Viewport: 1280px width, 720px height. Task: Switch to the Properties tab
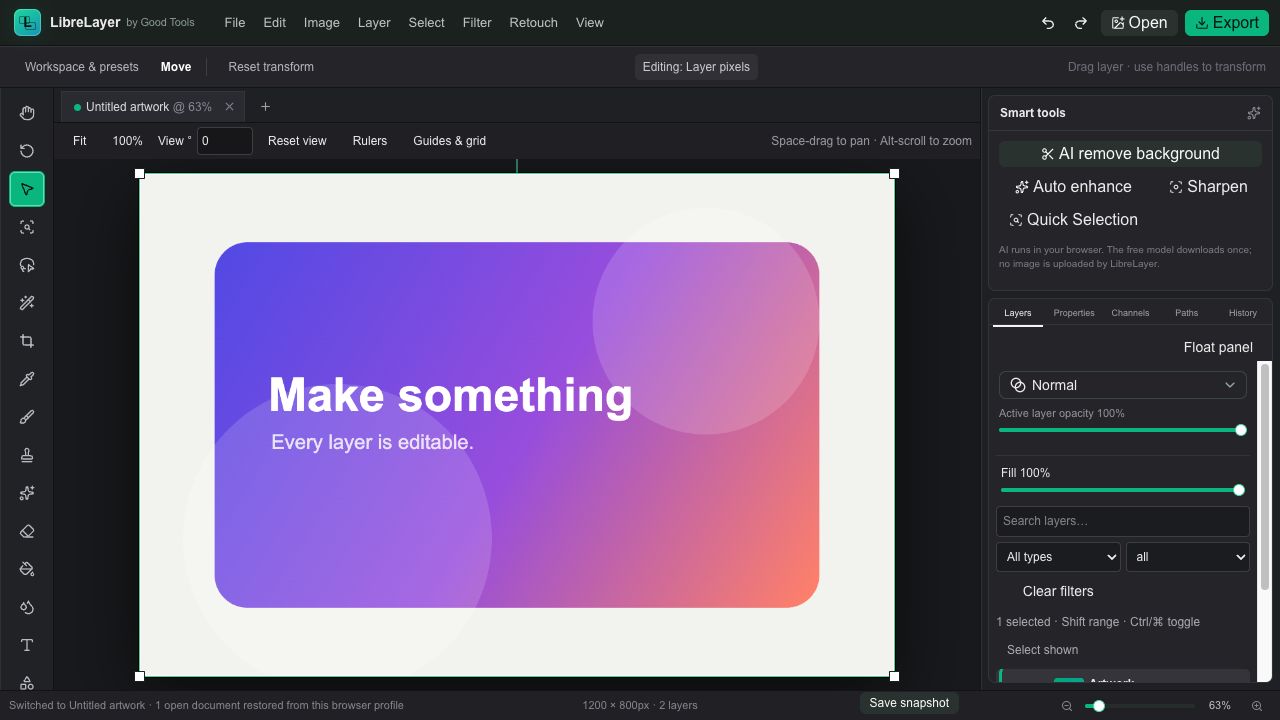coord(1074,313)
